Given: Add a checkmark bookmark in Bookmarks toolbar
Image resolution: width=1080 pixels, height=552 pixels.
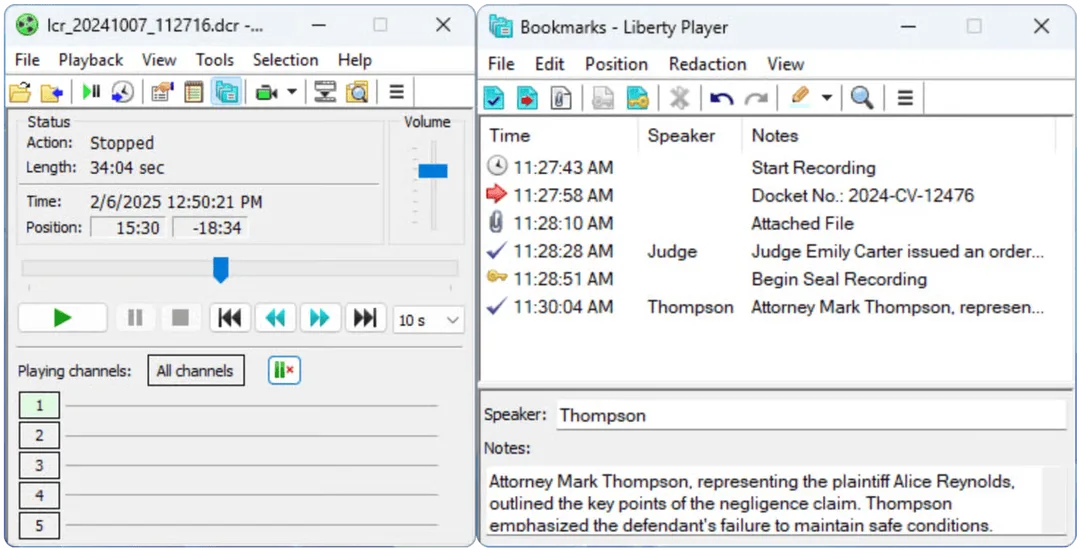Looking at the screenshot, I should pyautogui.click(x=494, y=98).
